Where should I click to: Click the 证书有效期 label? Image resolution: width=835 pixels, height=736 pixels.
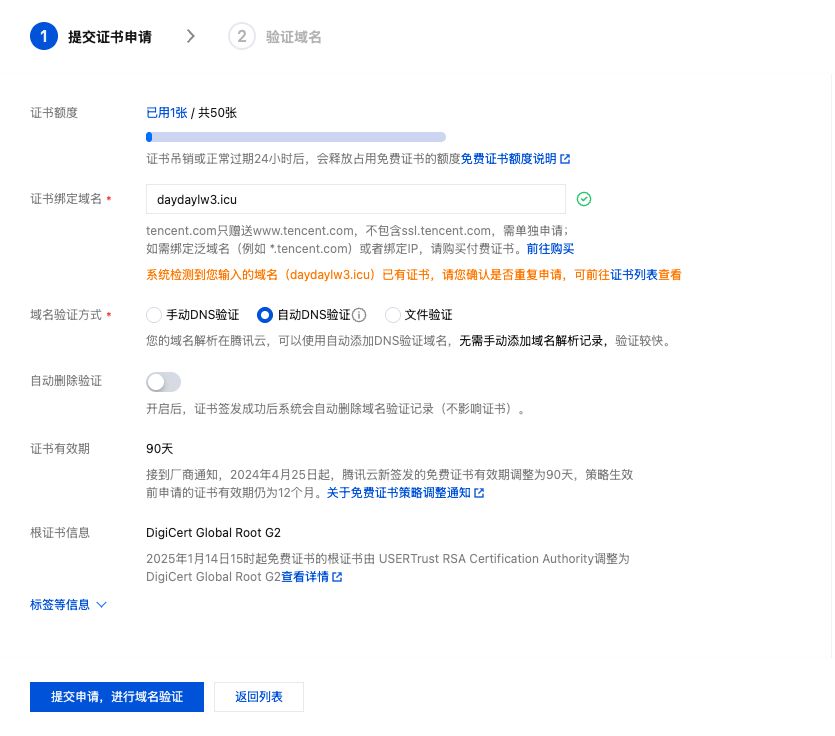(x=60, y=449)
